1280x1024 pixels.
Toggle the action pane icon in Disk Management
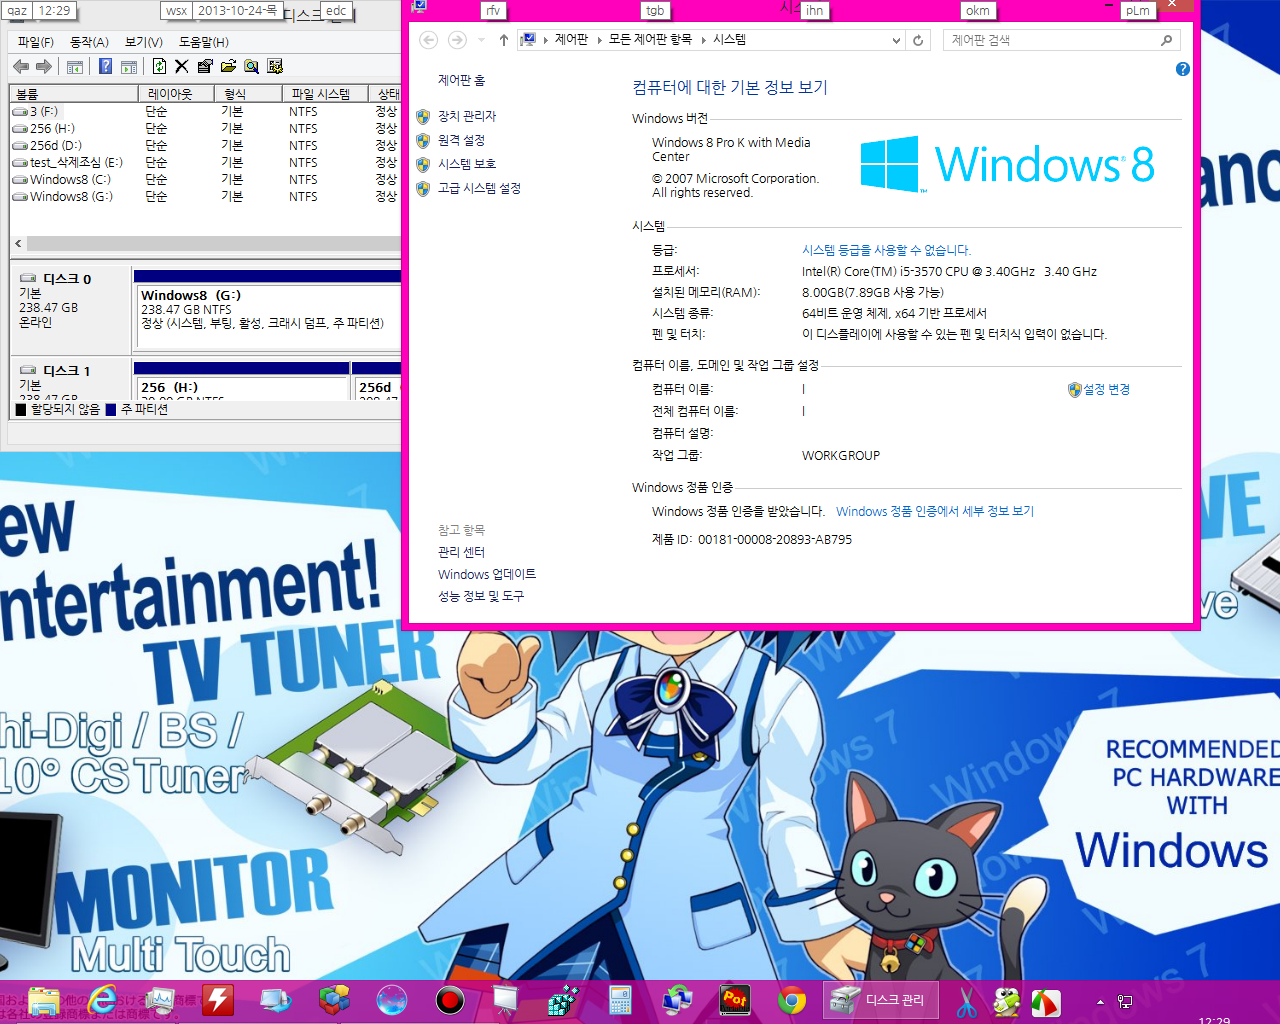click(129, 67)
